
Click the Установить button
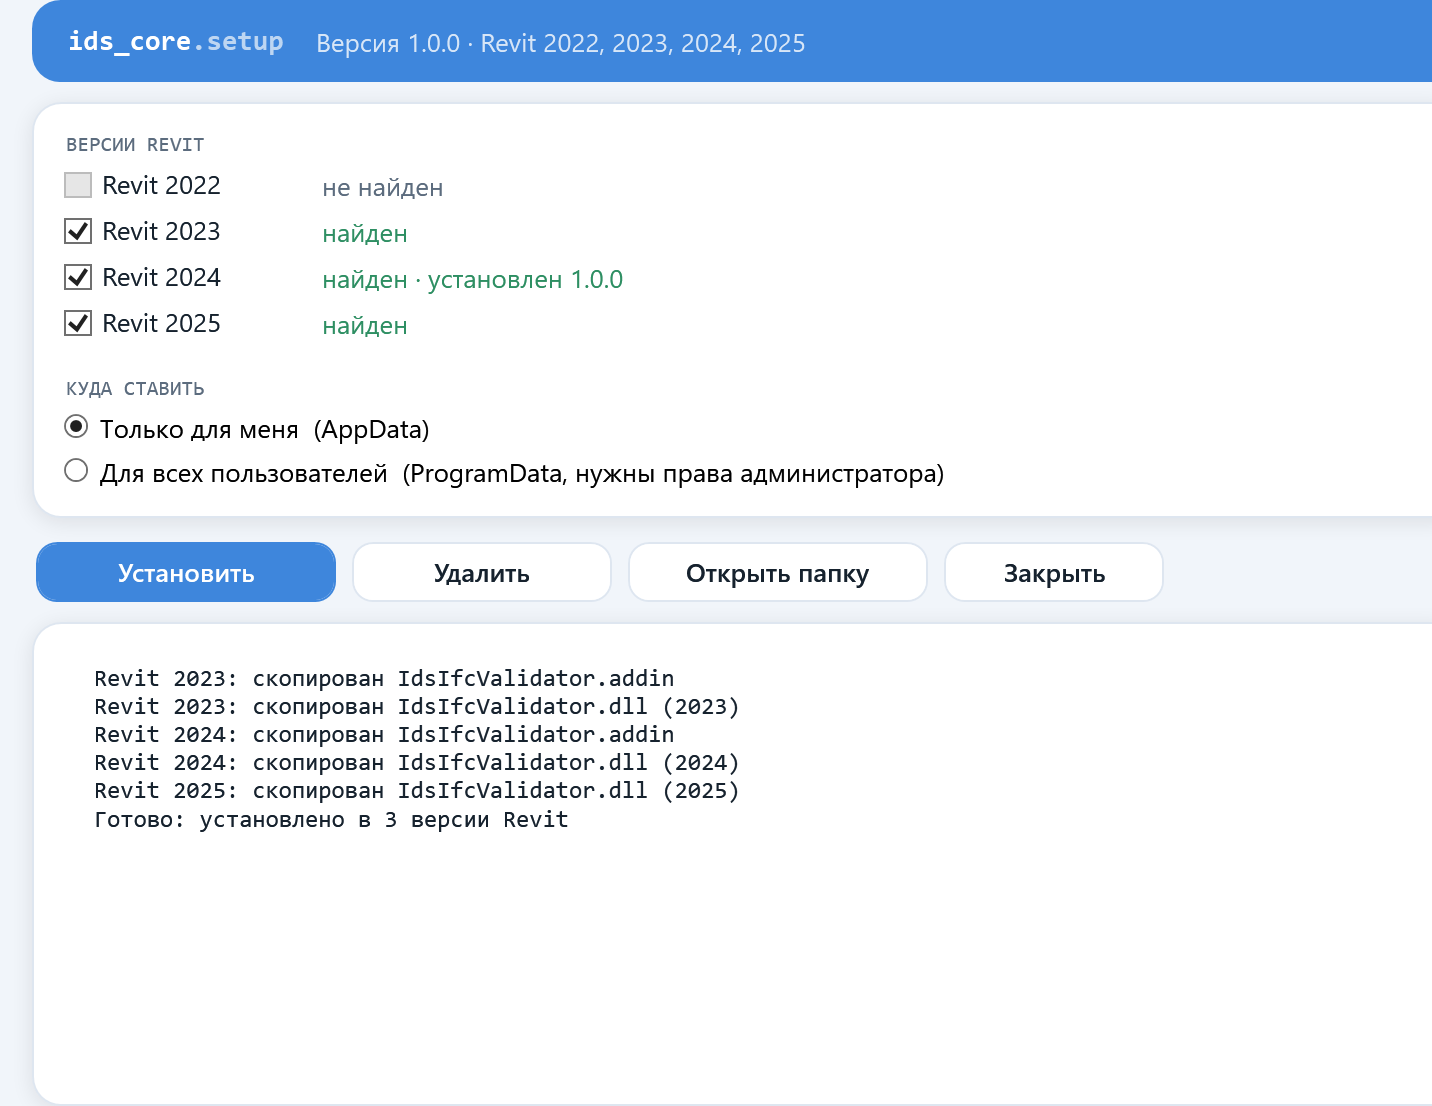point(186,572)
